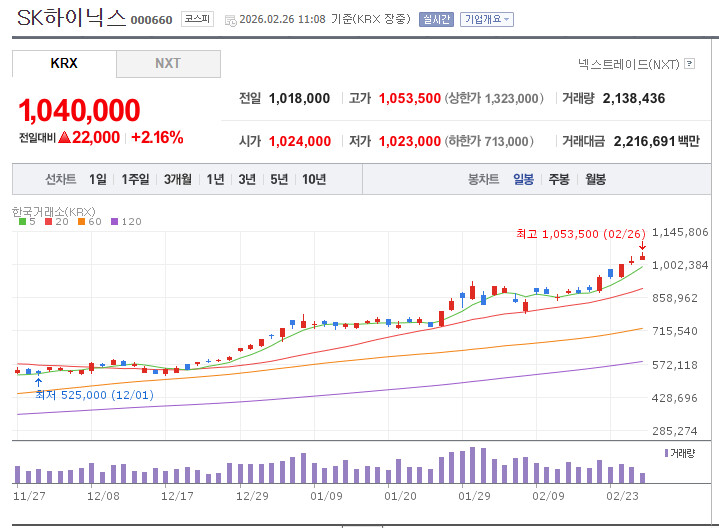Click the red up-arrow price change indicator

pyautogui.click(x=64, y=137)
